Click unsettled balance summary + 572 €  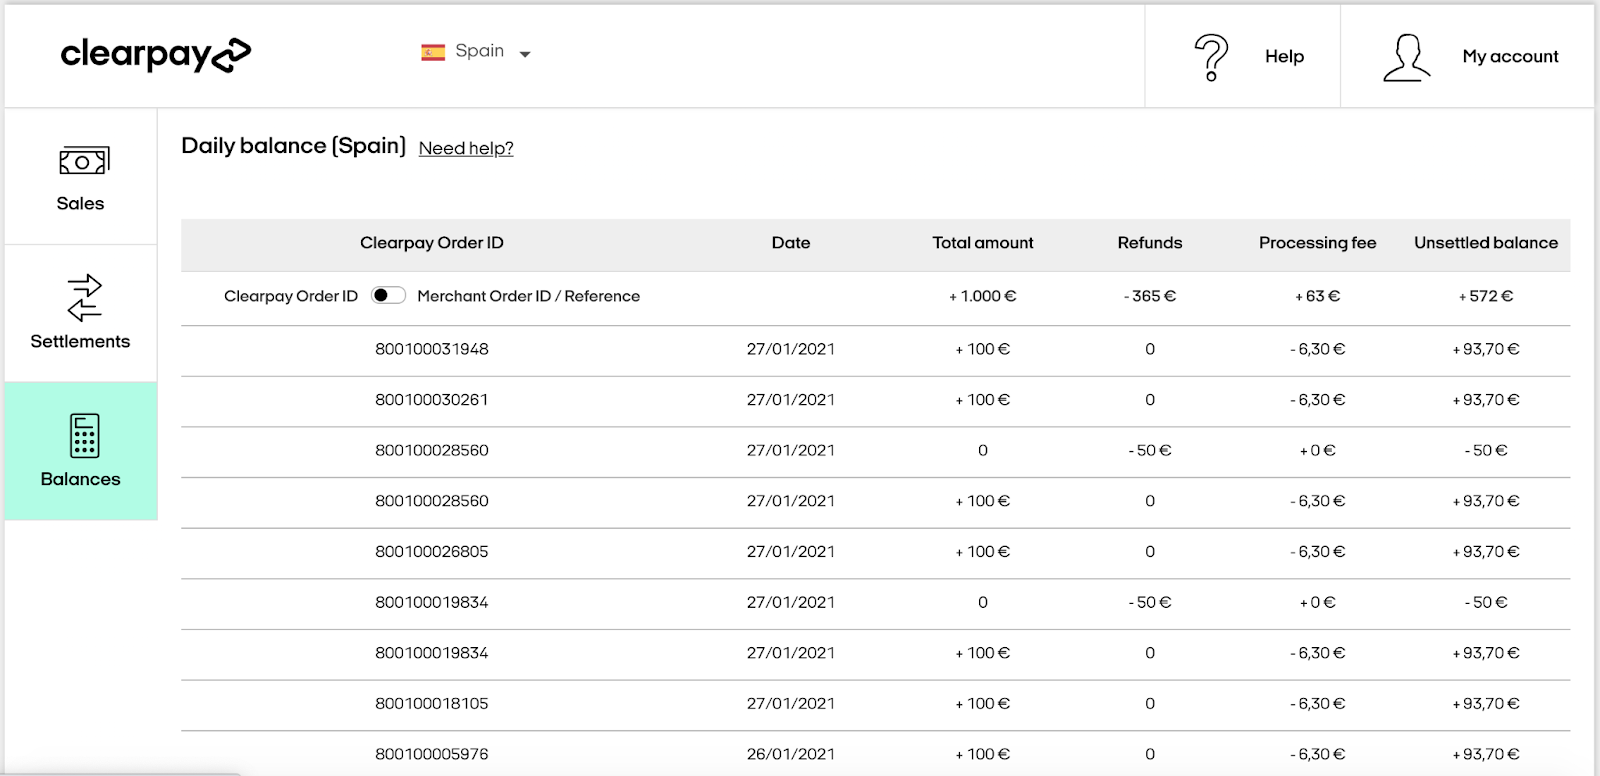pyautogui.click(x=1486, y=296)
